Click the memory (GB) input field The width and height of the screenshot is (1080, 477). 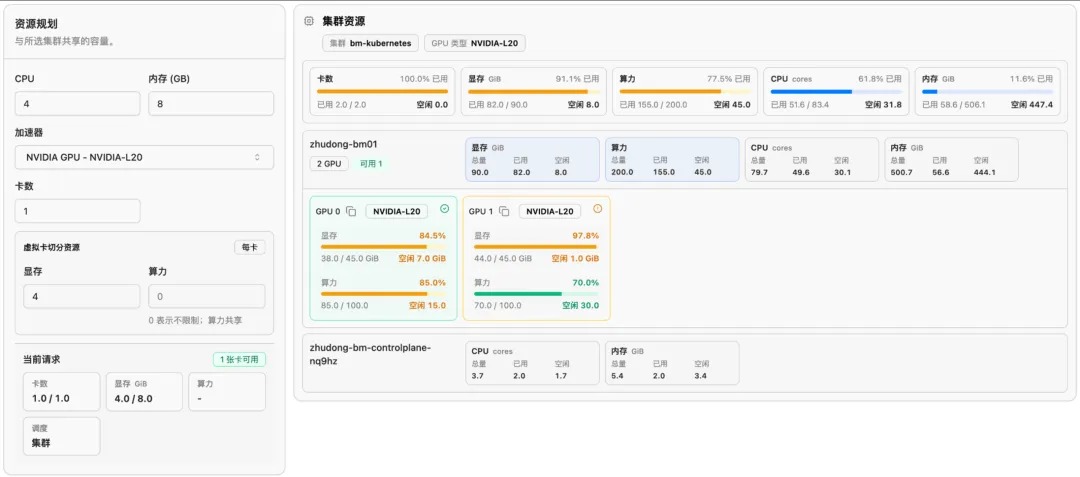pos(211,103)
